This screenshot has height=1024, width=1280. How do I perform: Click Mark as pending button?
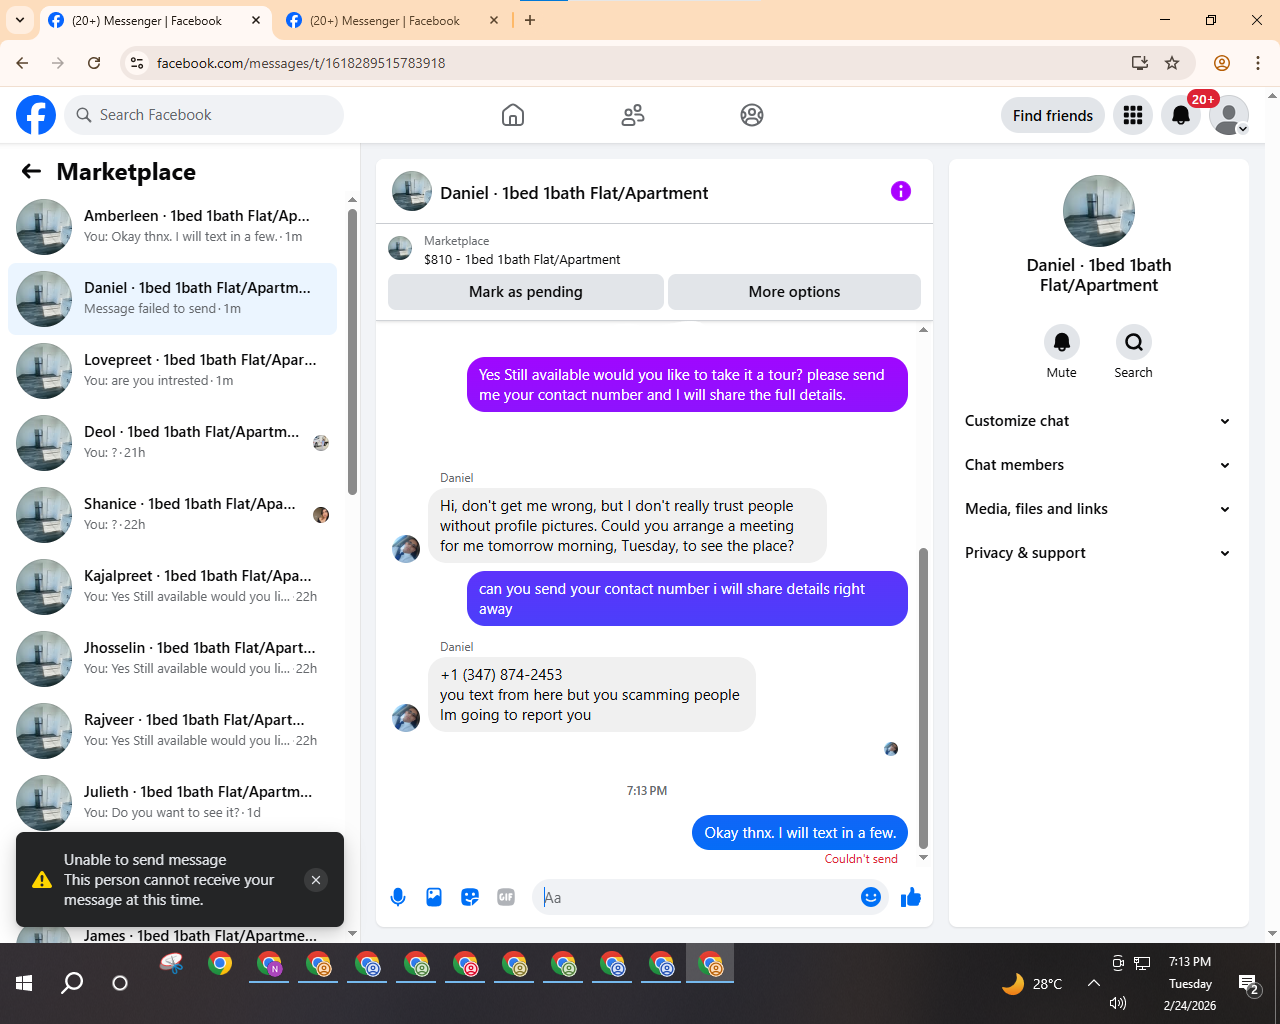point(526,292)
